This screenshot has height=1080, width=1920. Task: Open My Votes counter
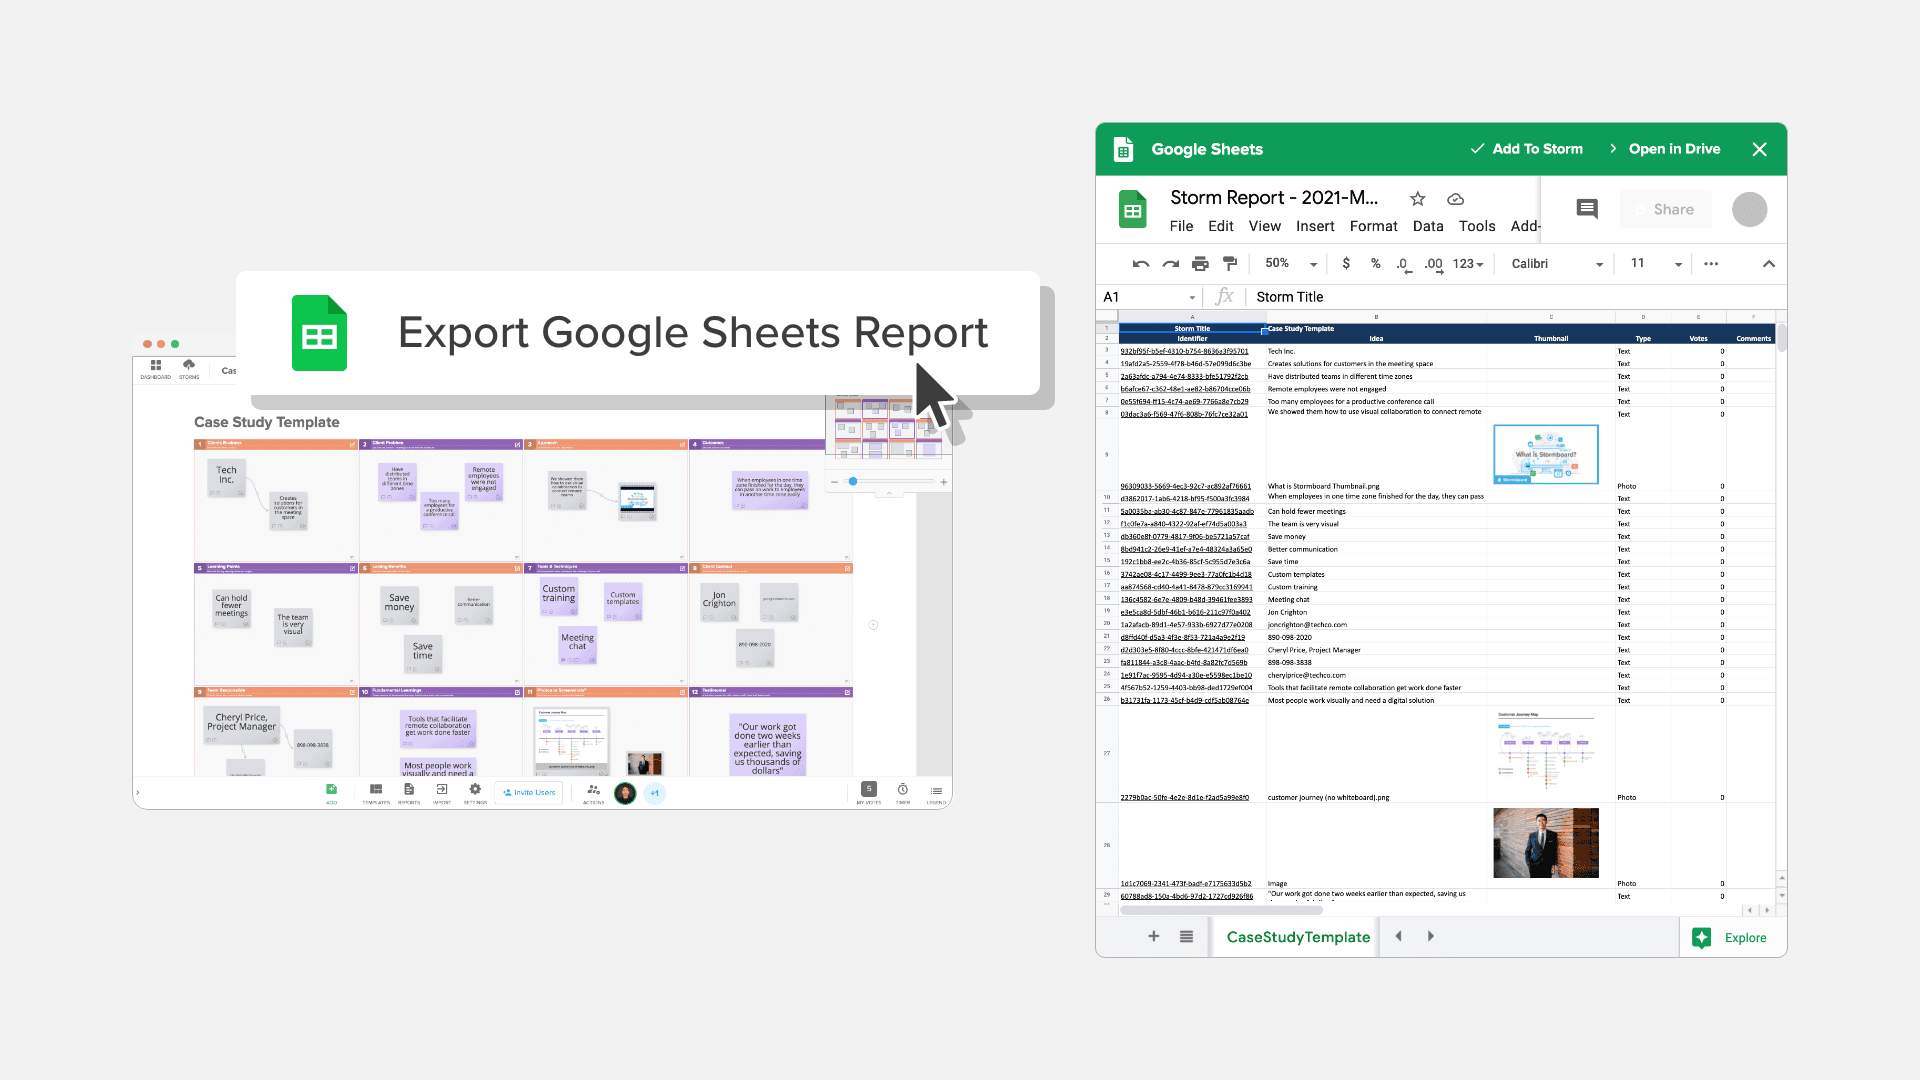(x=869, y=793)
